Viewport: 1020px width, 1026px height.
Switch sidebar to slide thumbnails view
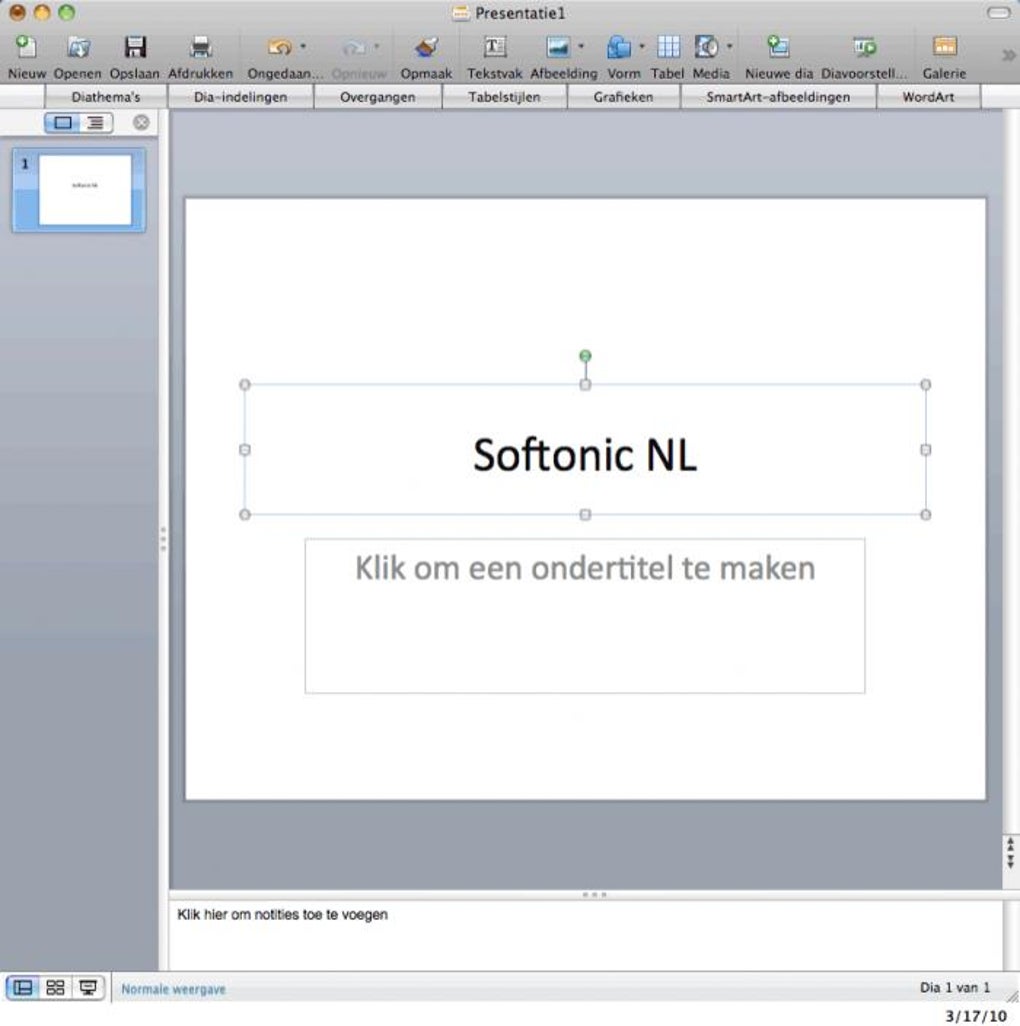coord(62,122)
